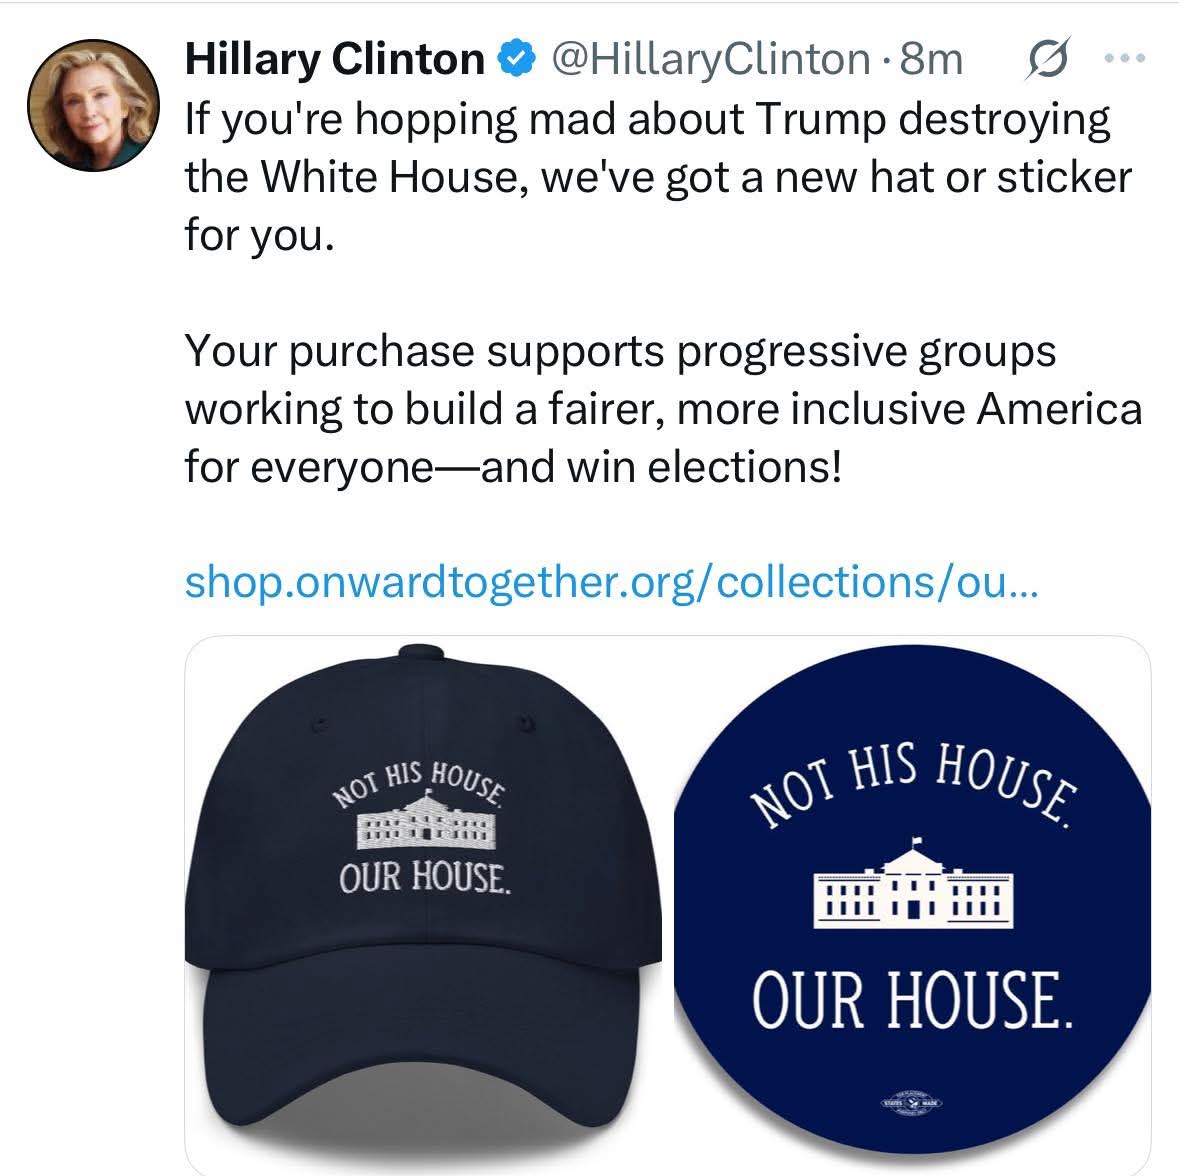Open the shop.onwardtogether.org collections link
The height and width of the screenshot is (1176, 1179).
(611, 583)
